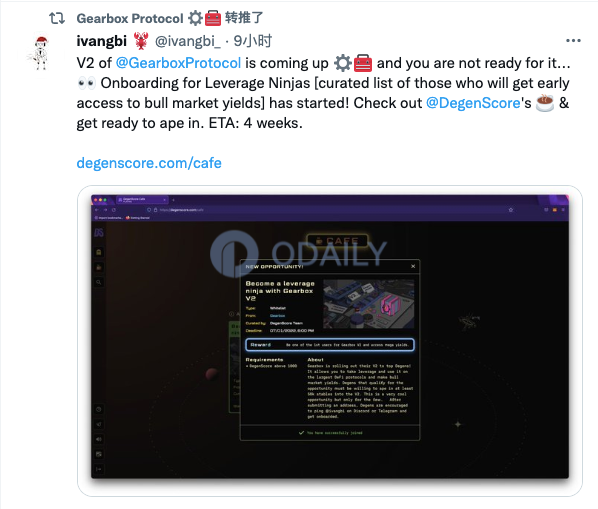
Task: Click the paper-plane send icon in sidebar
Action: (x=99, y=424)
